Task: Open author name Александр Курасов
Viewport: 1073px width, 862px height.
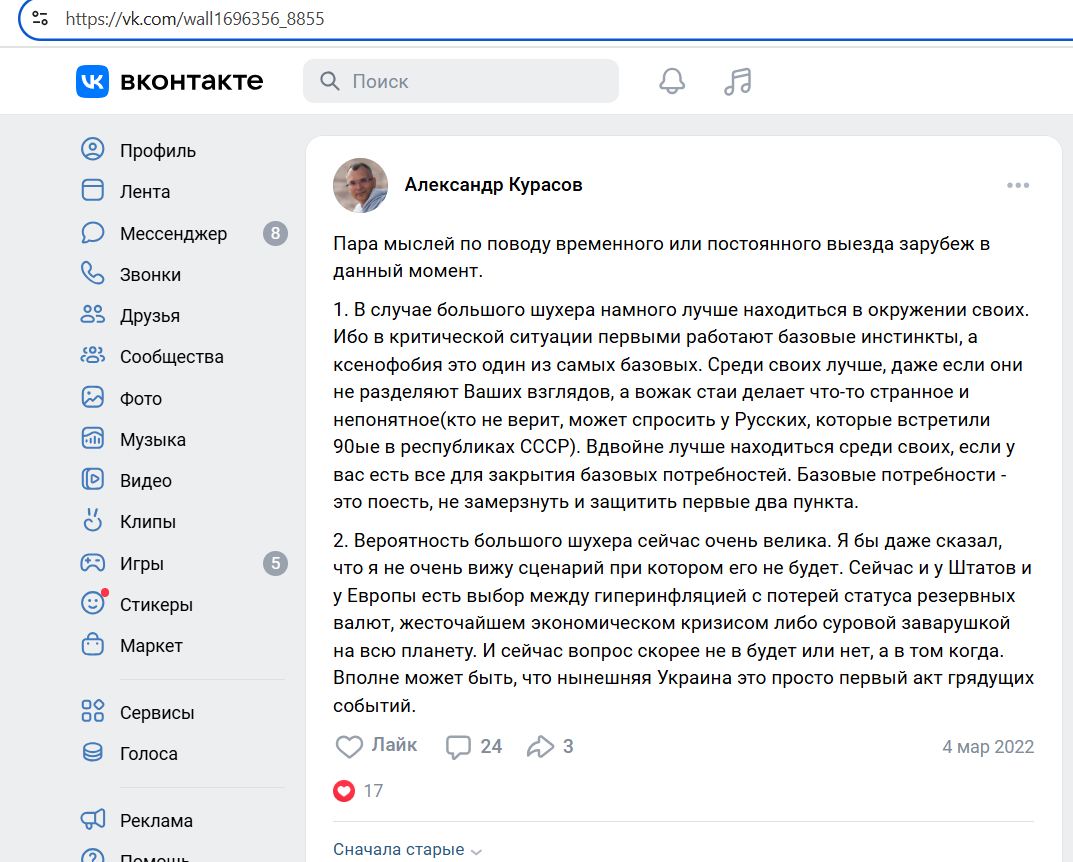Action: coord(493,185)
